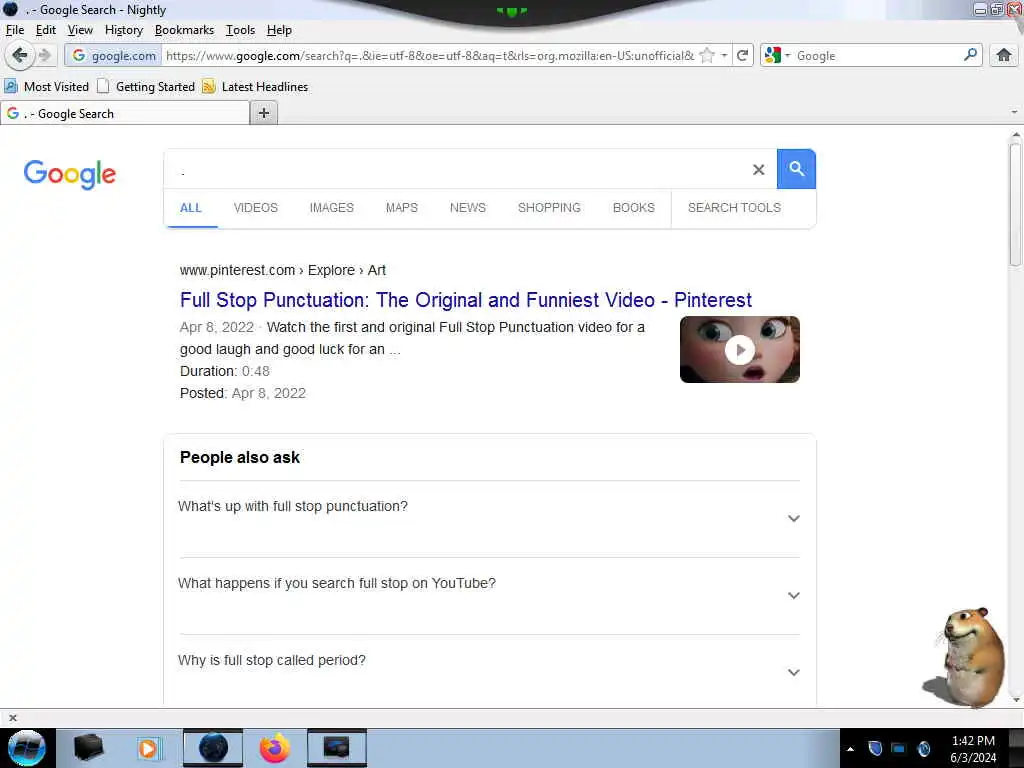Click the dark monitor app taskbar icon
1024x768 pixels.
click(x=336, y=748)
